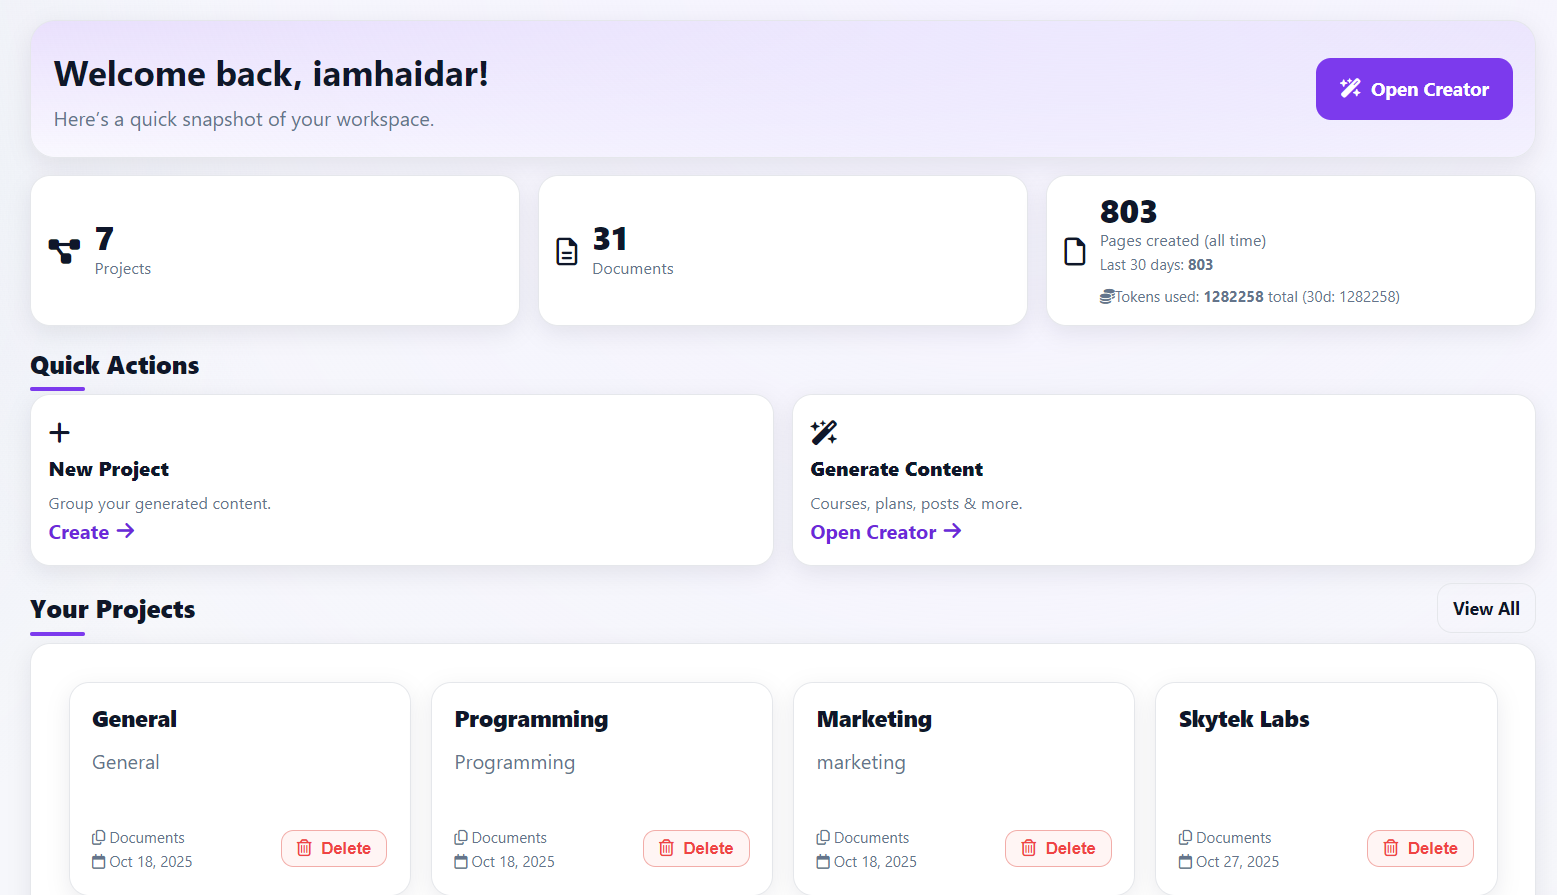This screenshot has width=1557, height=895.
Task: Click the trash icon in Marketing's Delete button
Action: tap(1029, 848)
